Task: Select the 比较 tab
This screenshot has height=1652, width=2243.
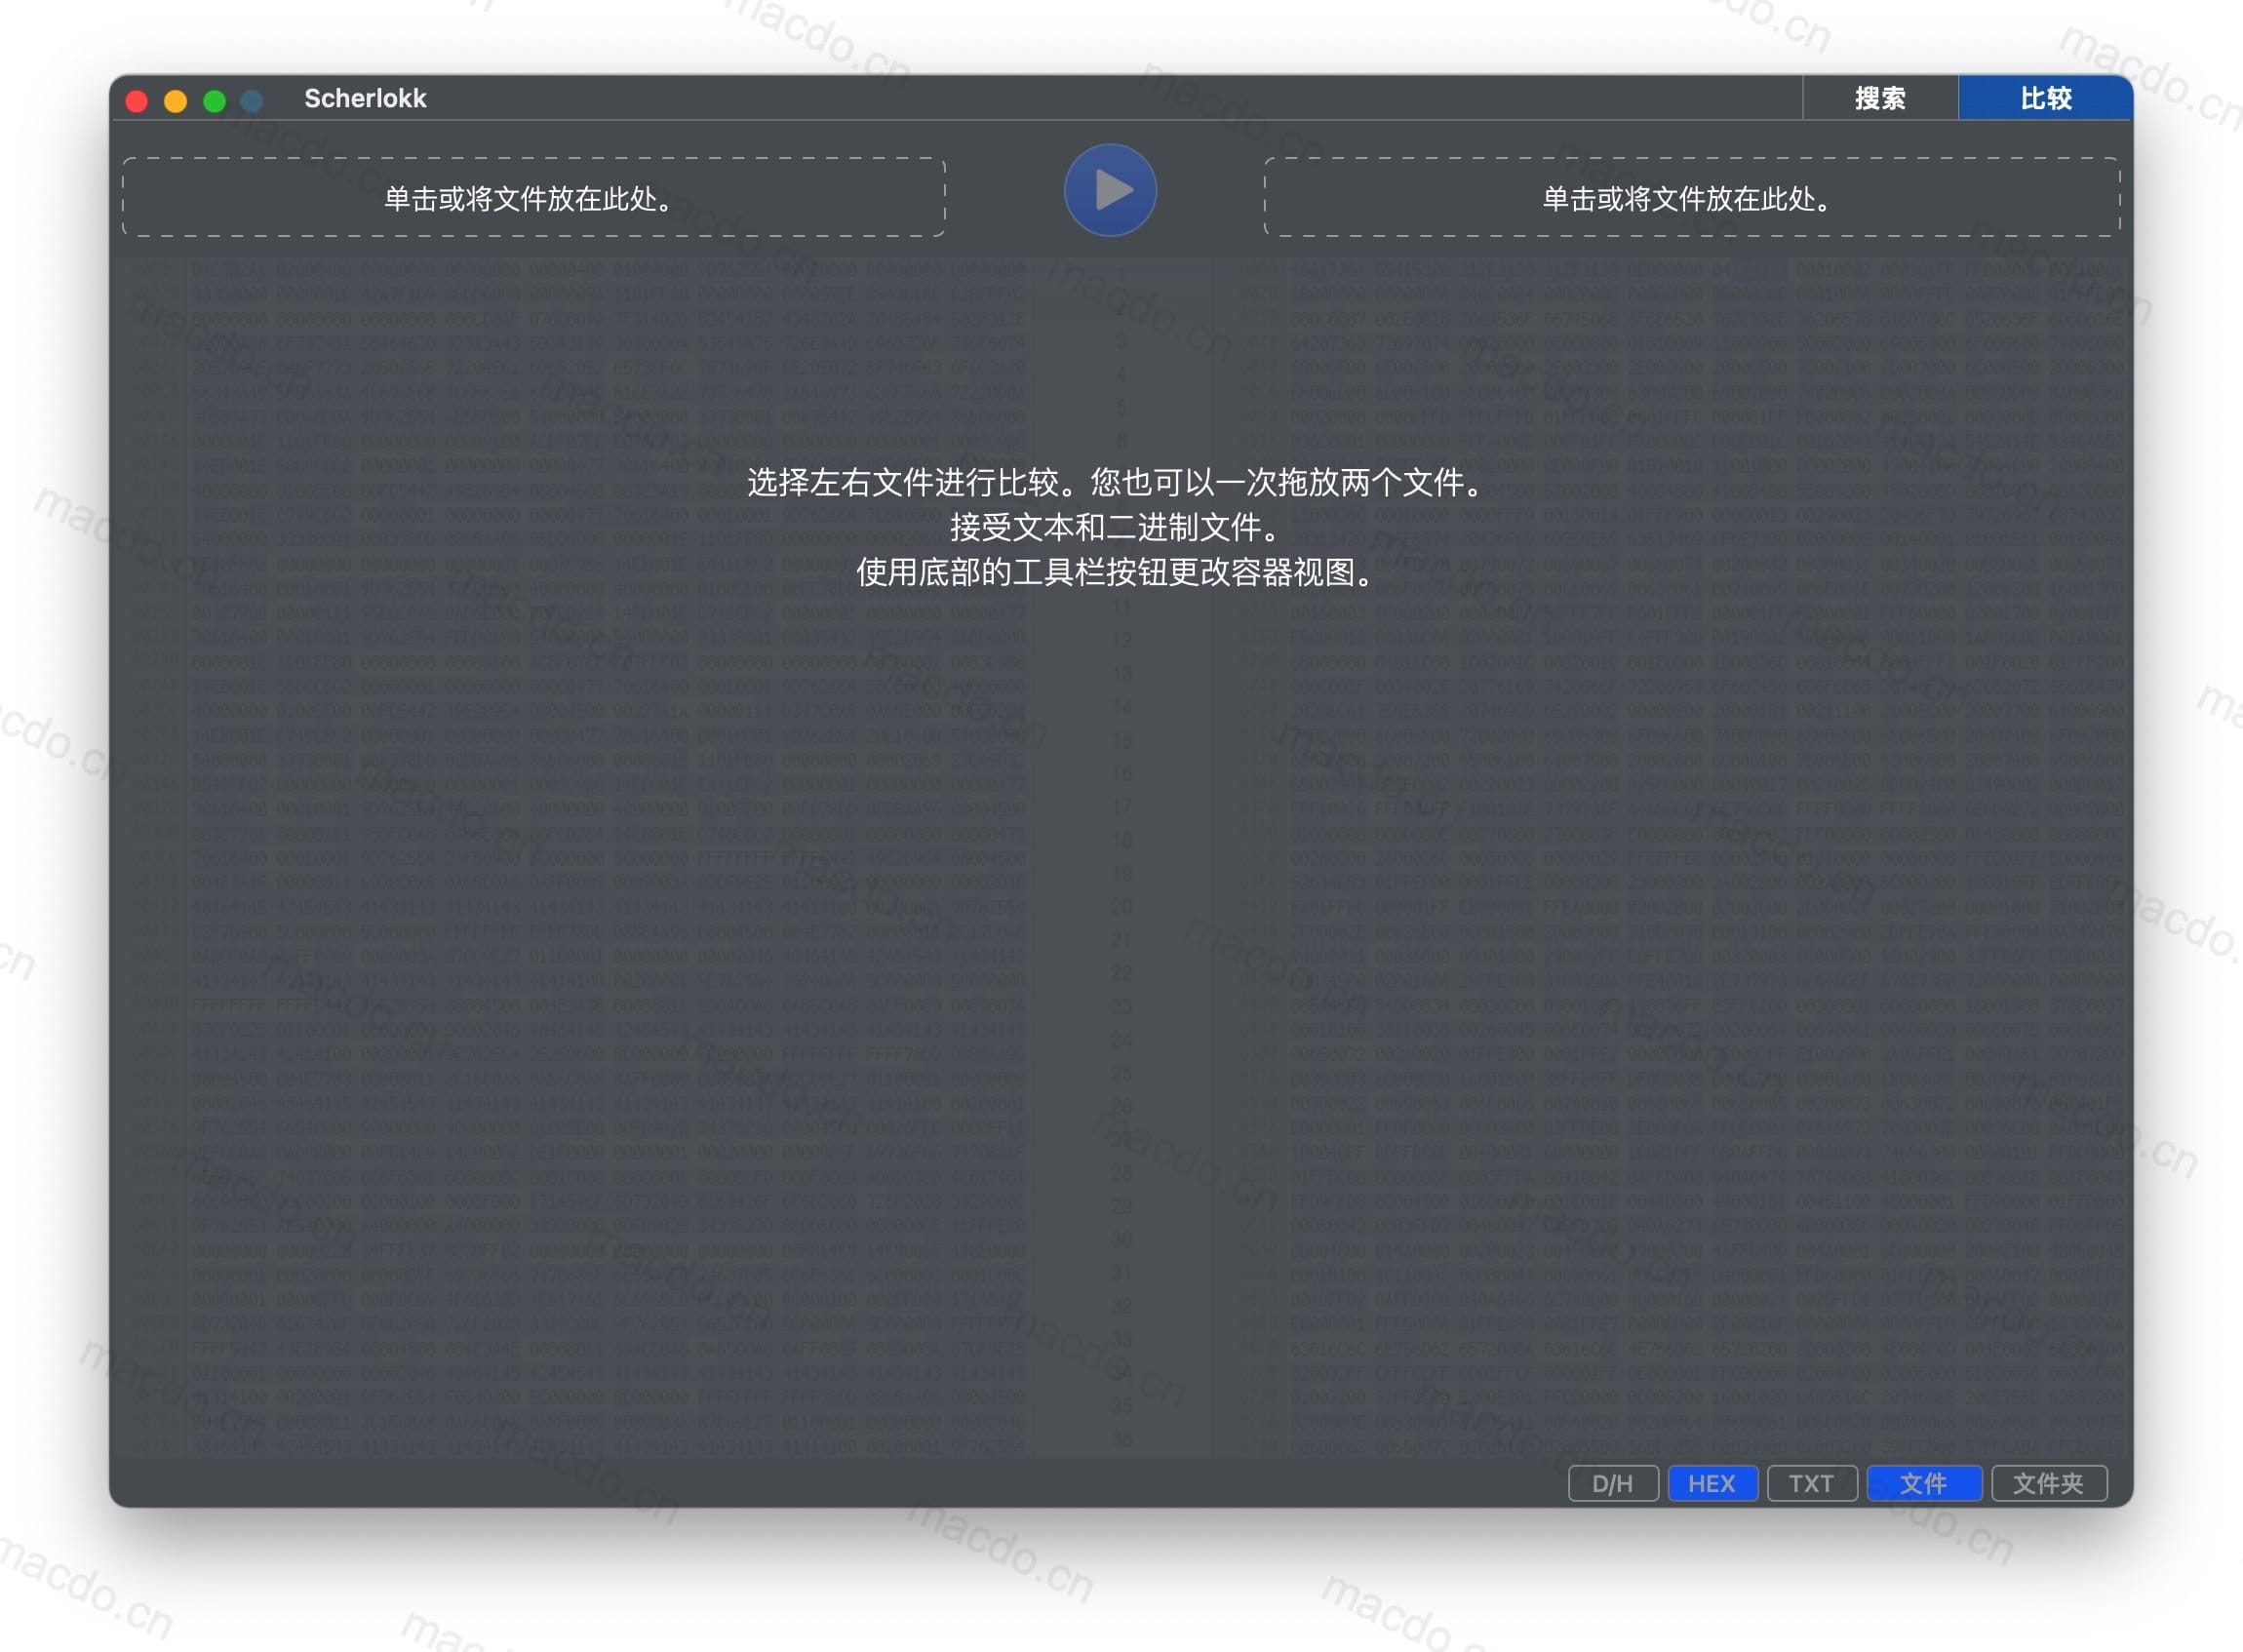Action: 2045,98
